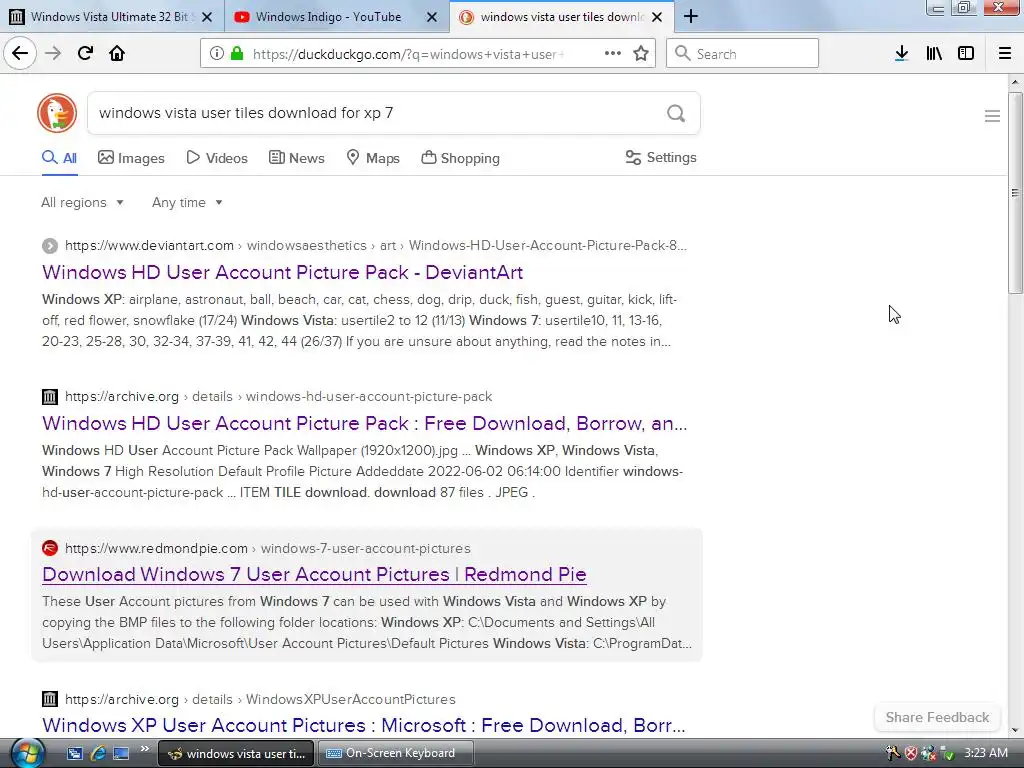Open the browser home page
1024x768 pixels.
point(117,53)
